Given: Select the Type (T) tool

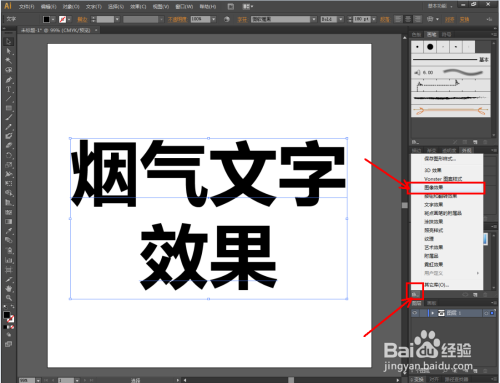Looking at the screenshot, I should (9, 89).
